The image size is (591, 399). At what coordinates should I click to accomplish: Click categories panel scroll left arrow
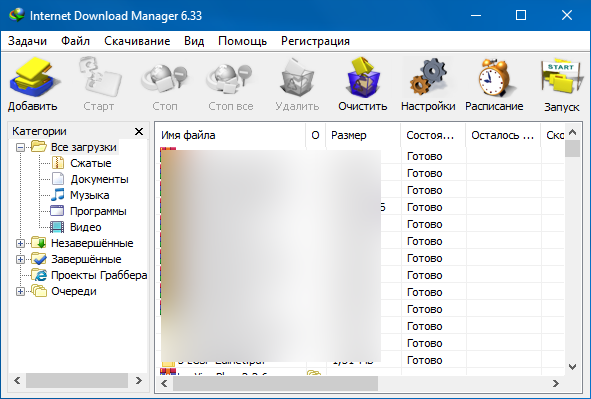pos(17,381)
